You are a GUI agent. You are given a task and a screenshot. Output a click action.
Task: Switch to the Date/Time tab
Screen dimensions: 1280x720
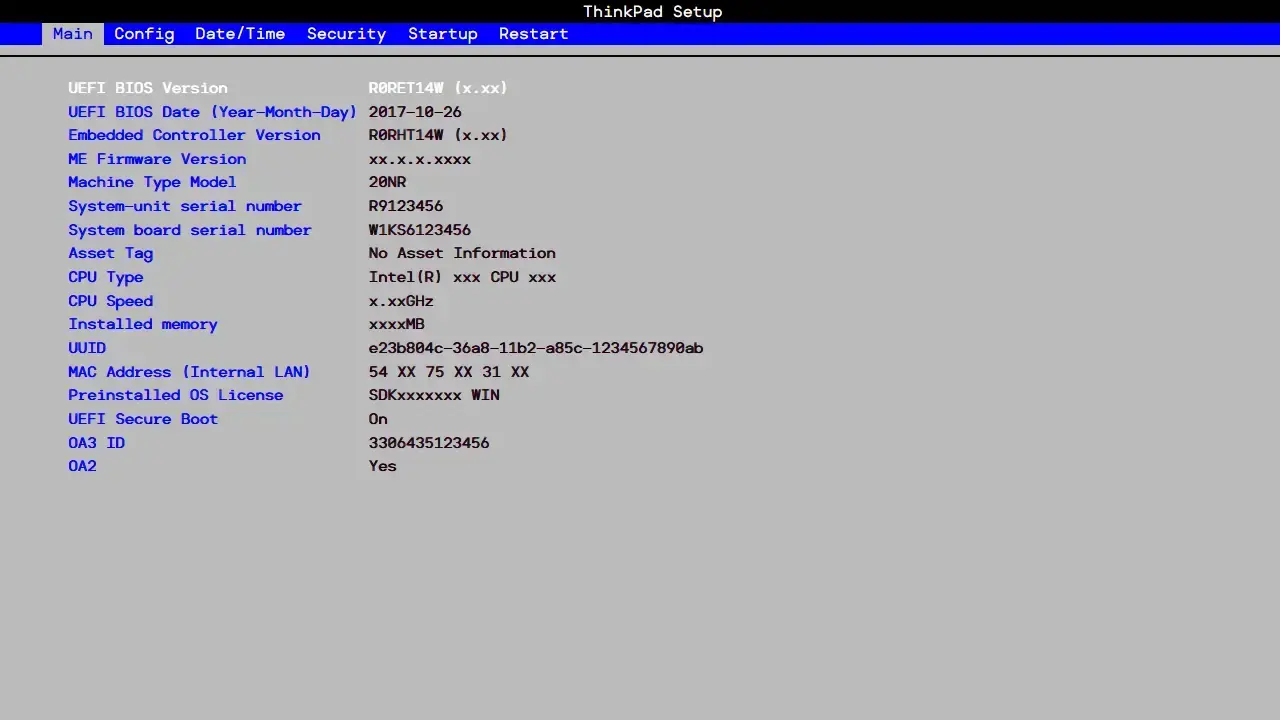240,34
